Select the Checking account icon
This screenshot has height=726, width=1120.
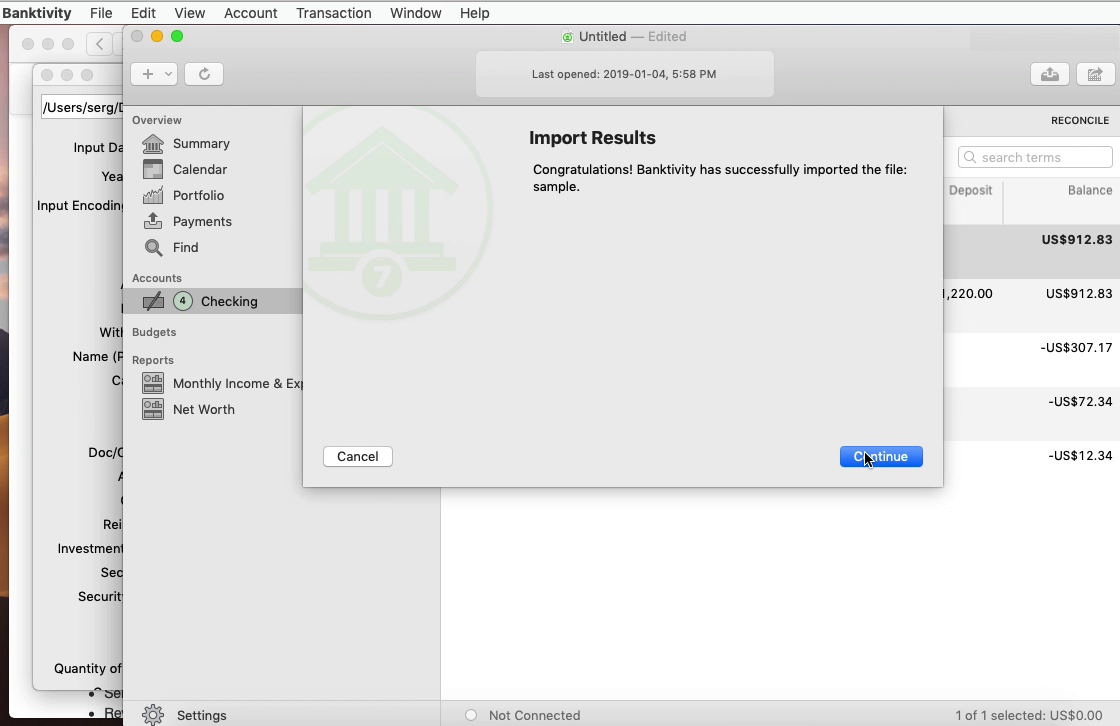coord(153,302)
